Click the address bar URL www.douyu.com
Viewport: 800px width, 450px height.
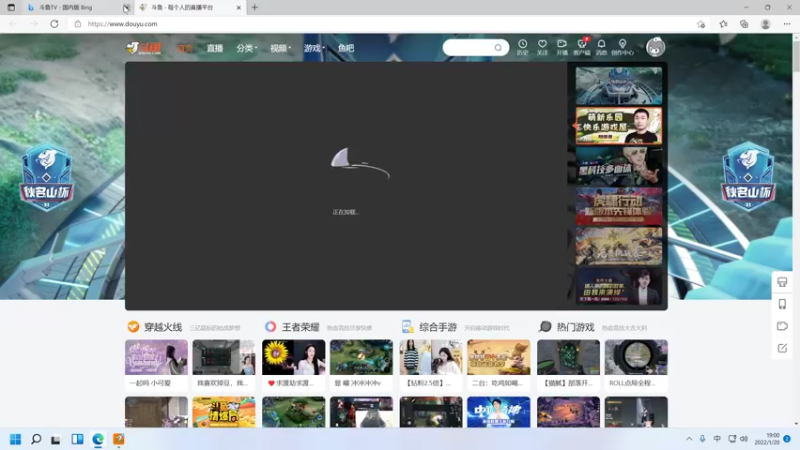click(x=122, y=24)
